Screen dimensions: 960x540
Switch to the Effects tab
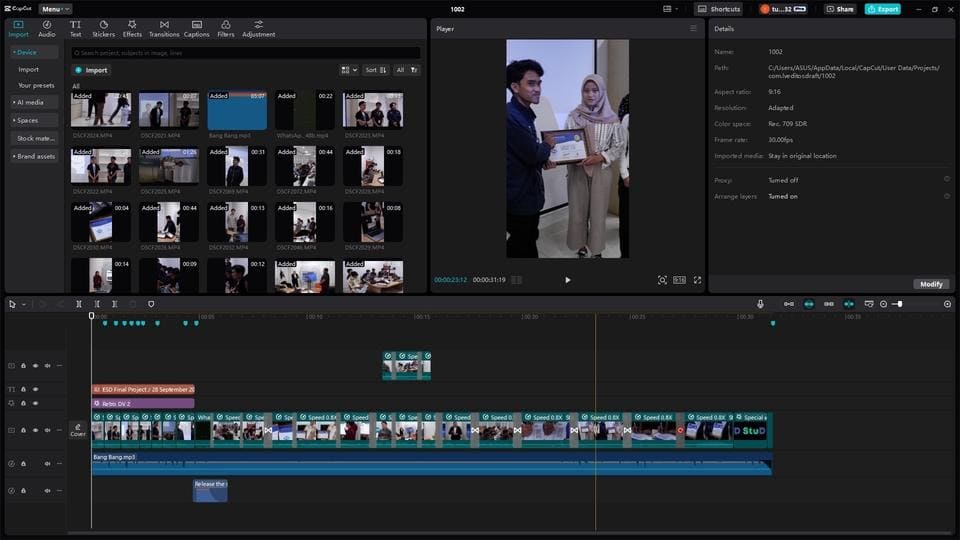[132, 28]
